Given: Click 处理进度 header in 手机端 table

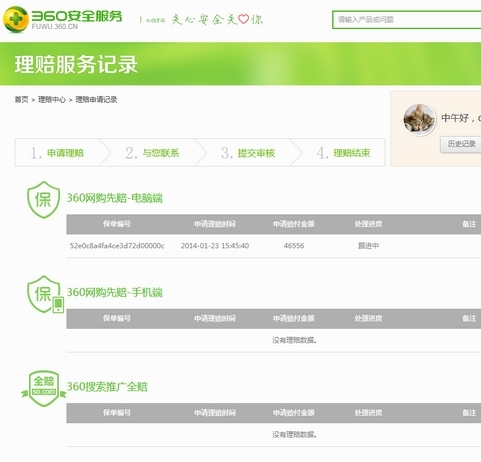Looking at the screenshot, I should coord(368,318).
